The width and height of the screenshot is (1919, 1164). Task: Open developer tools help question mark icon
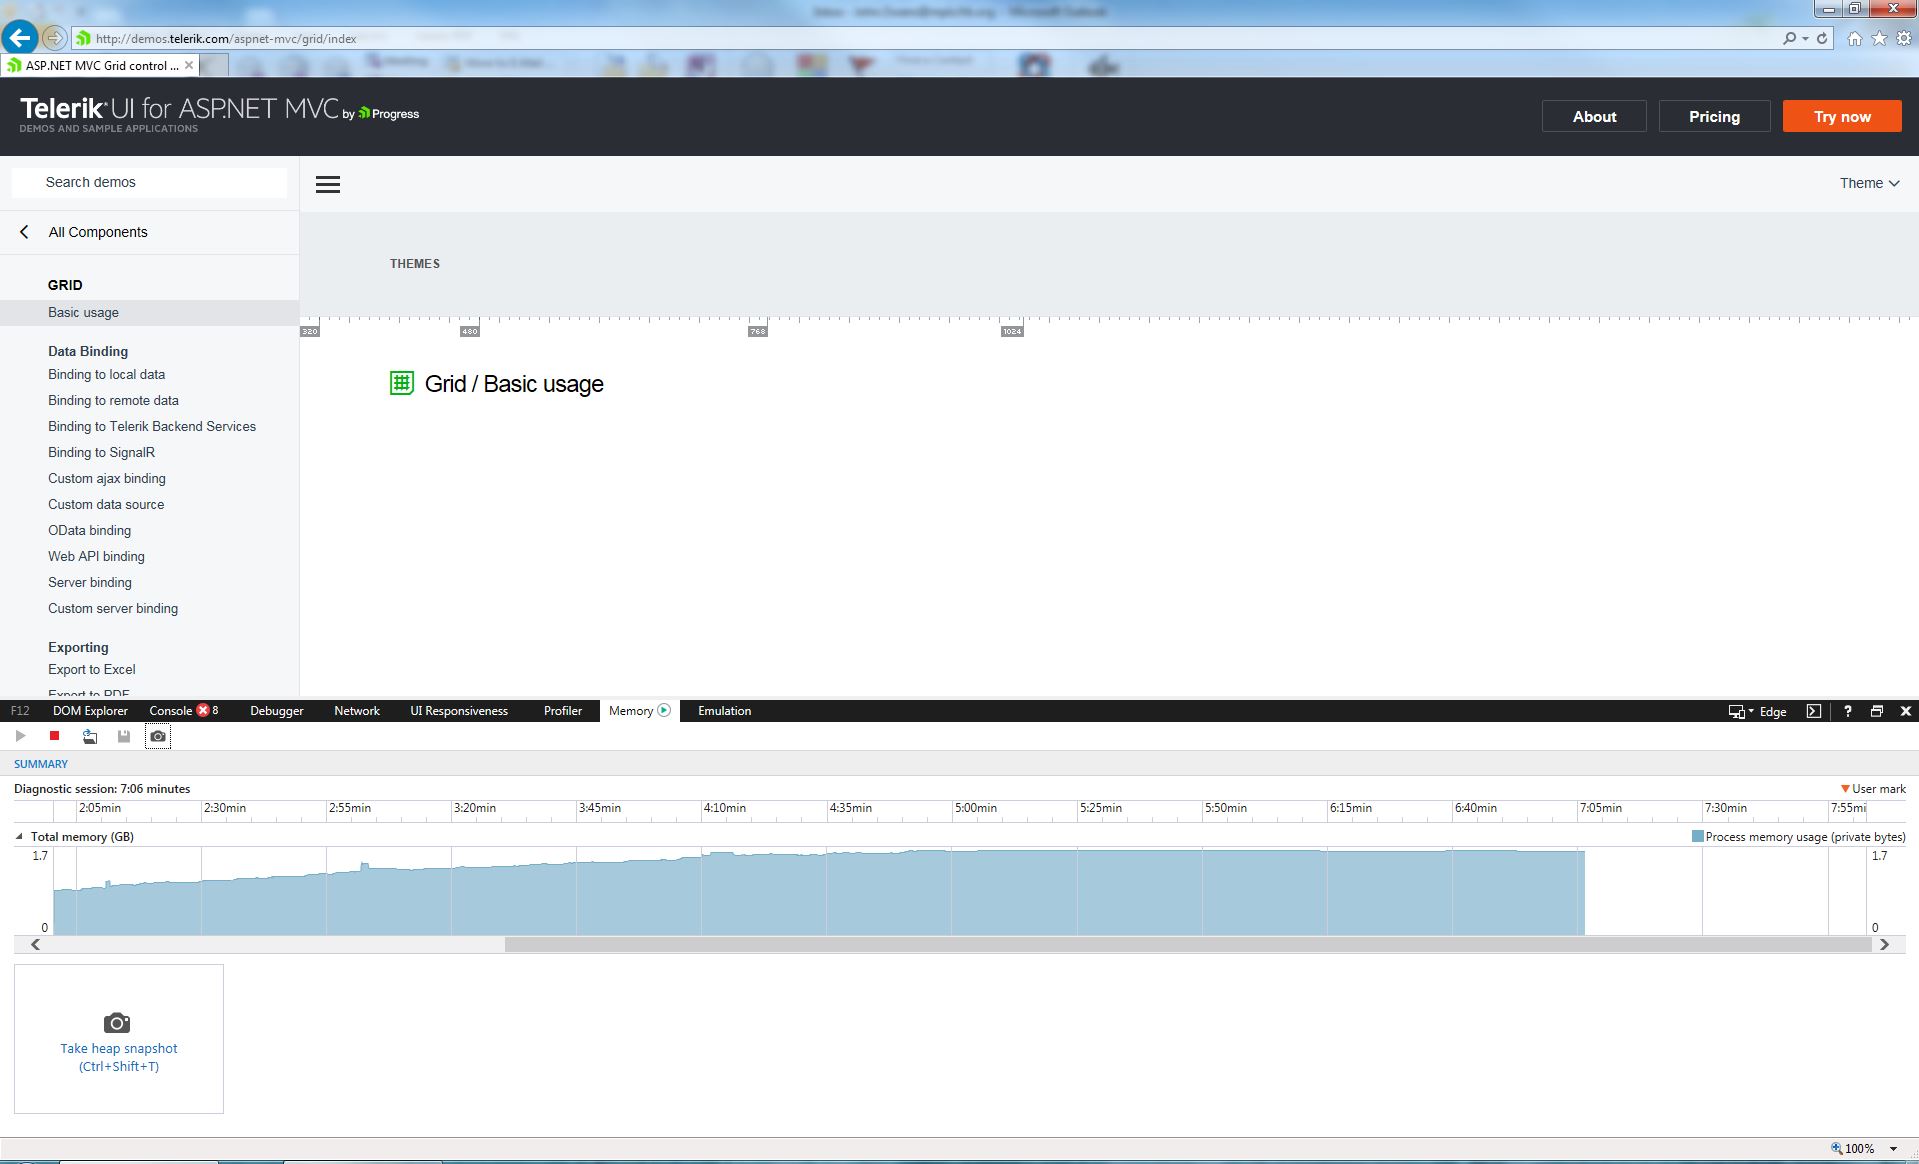pos(1847,711)
